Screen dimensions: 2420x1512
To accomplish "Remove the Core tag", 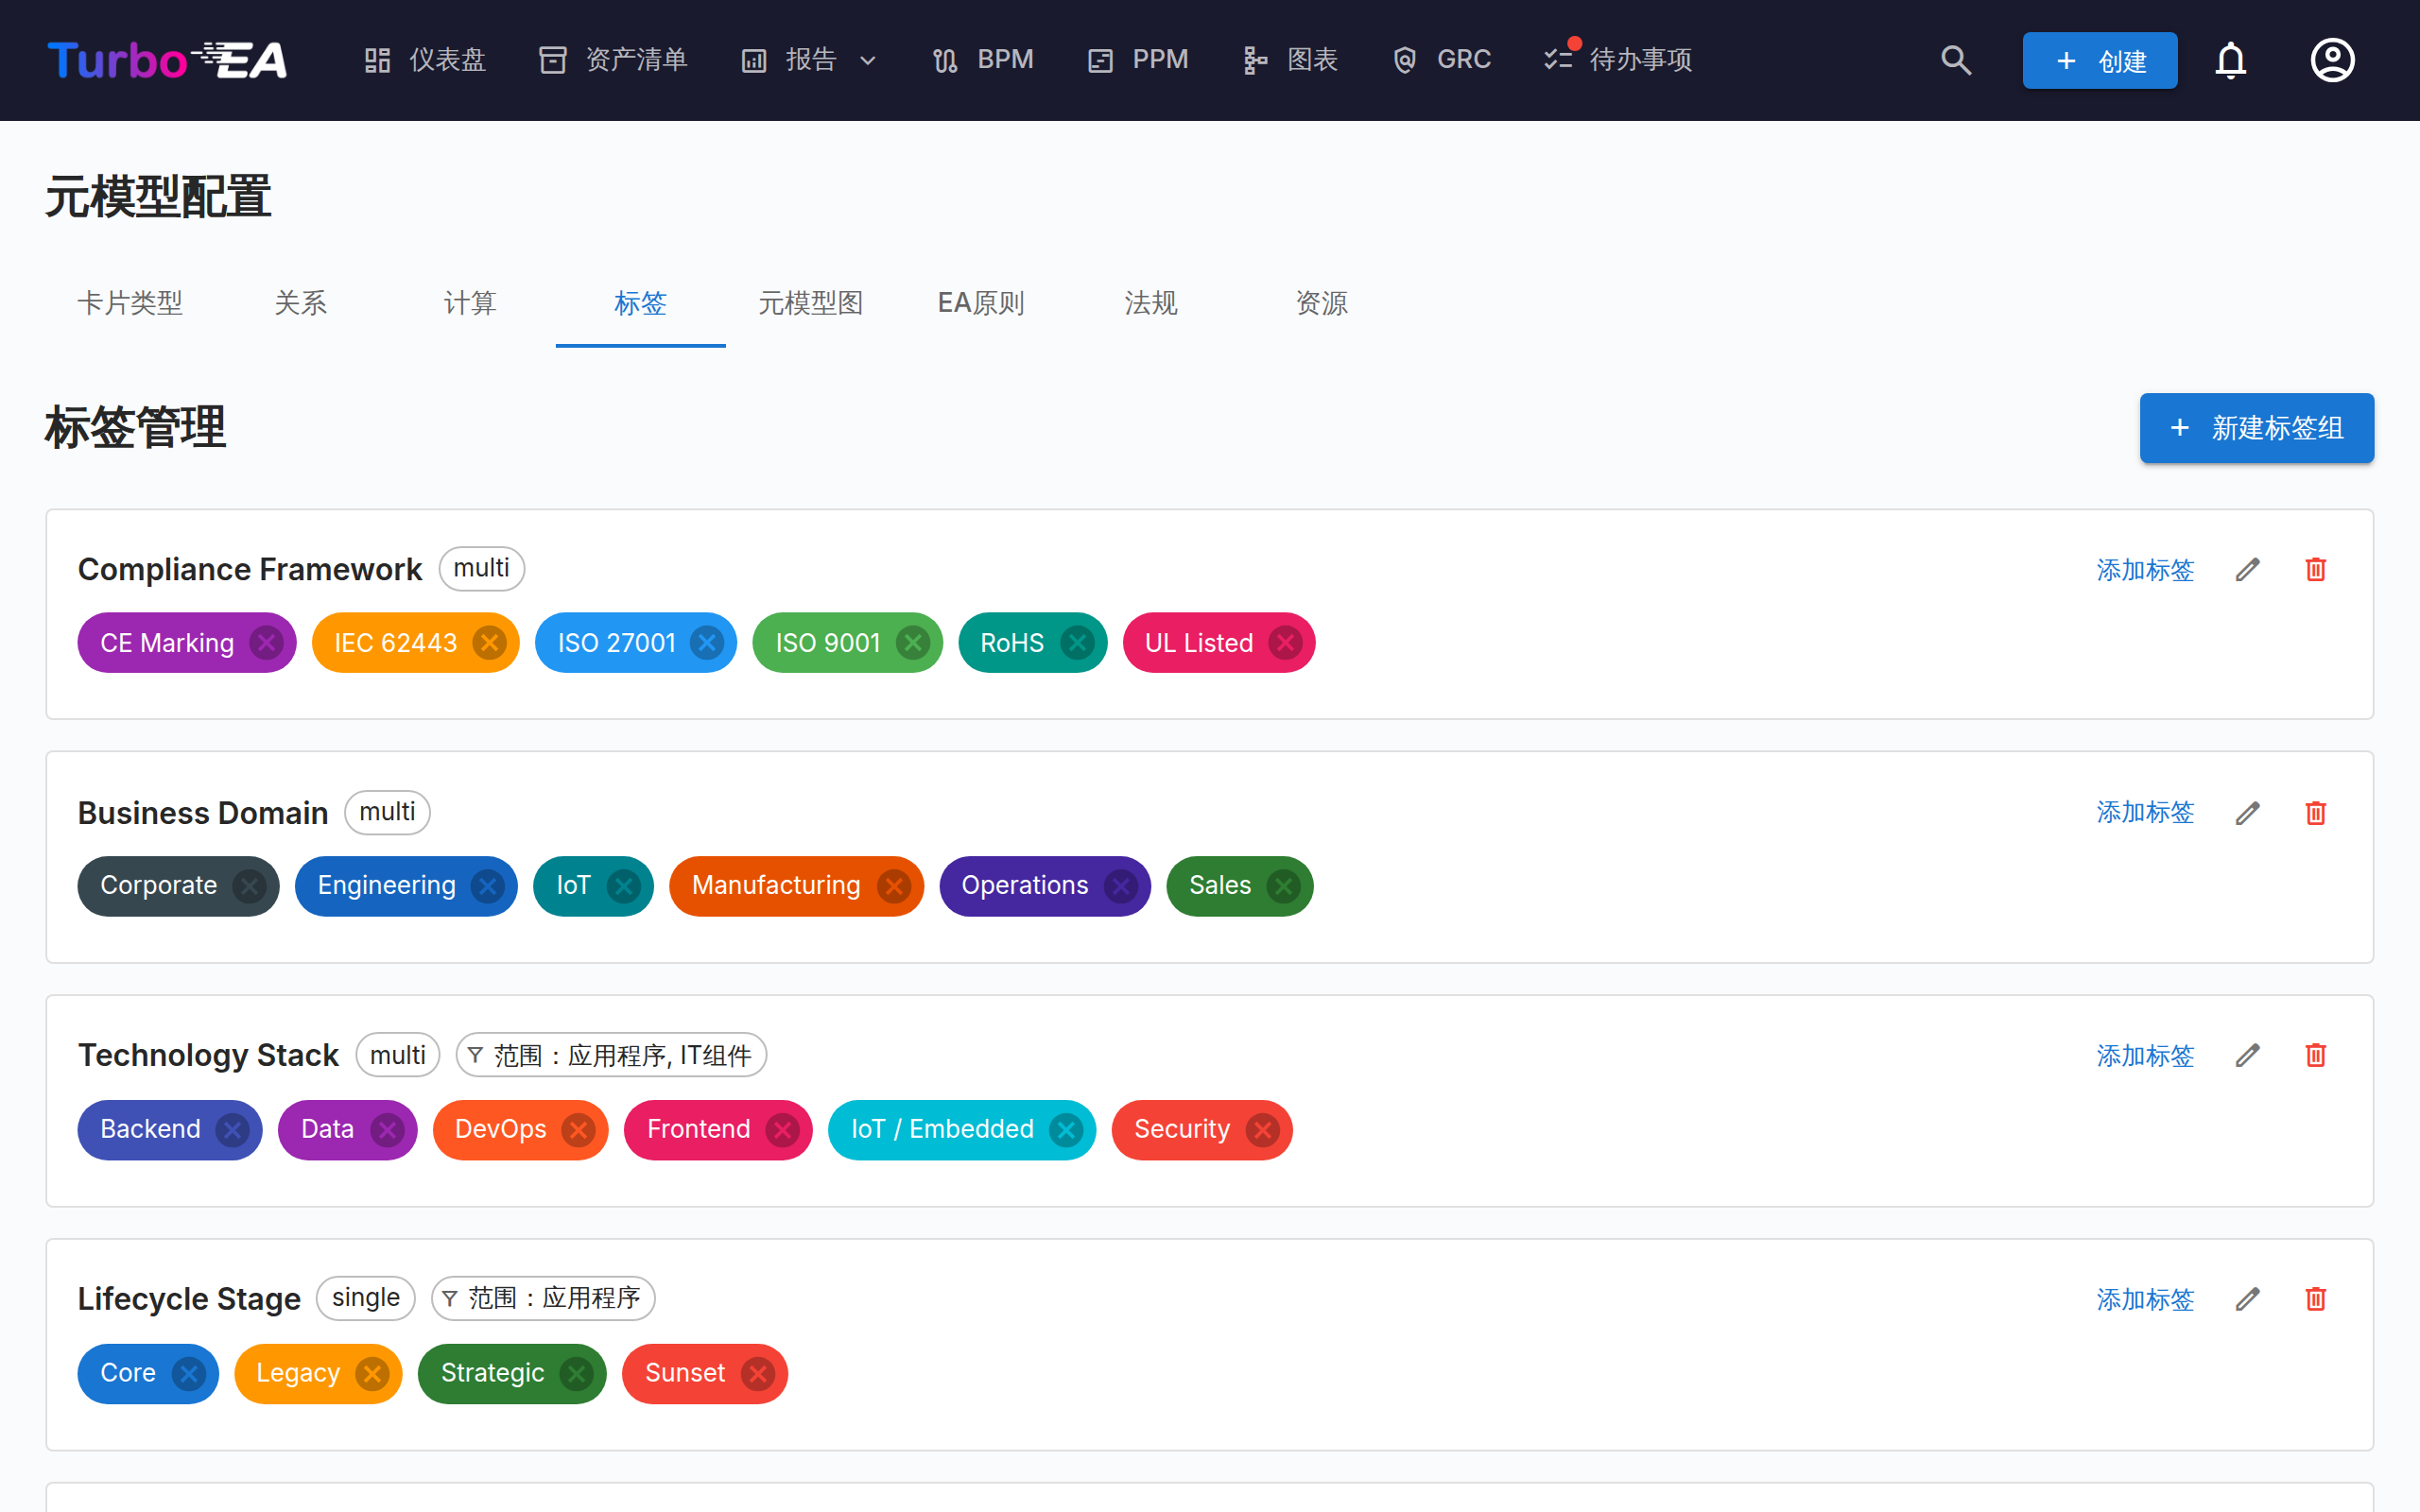I will pos(188,1374).
